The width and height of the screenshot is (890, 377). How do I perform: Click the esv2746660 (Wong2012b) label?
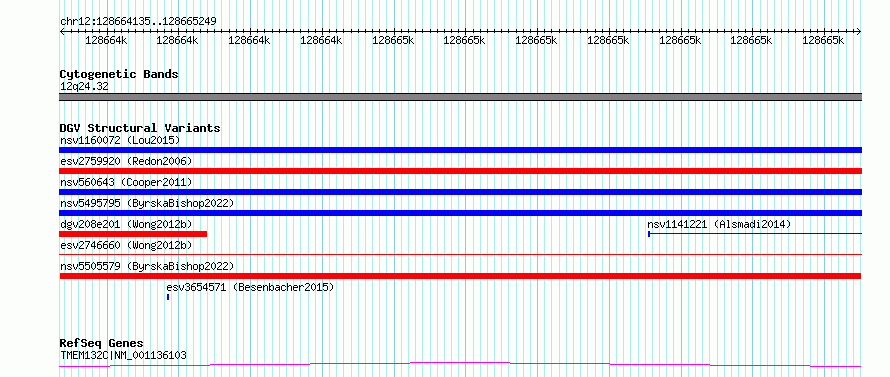[126, 245]
